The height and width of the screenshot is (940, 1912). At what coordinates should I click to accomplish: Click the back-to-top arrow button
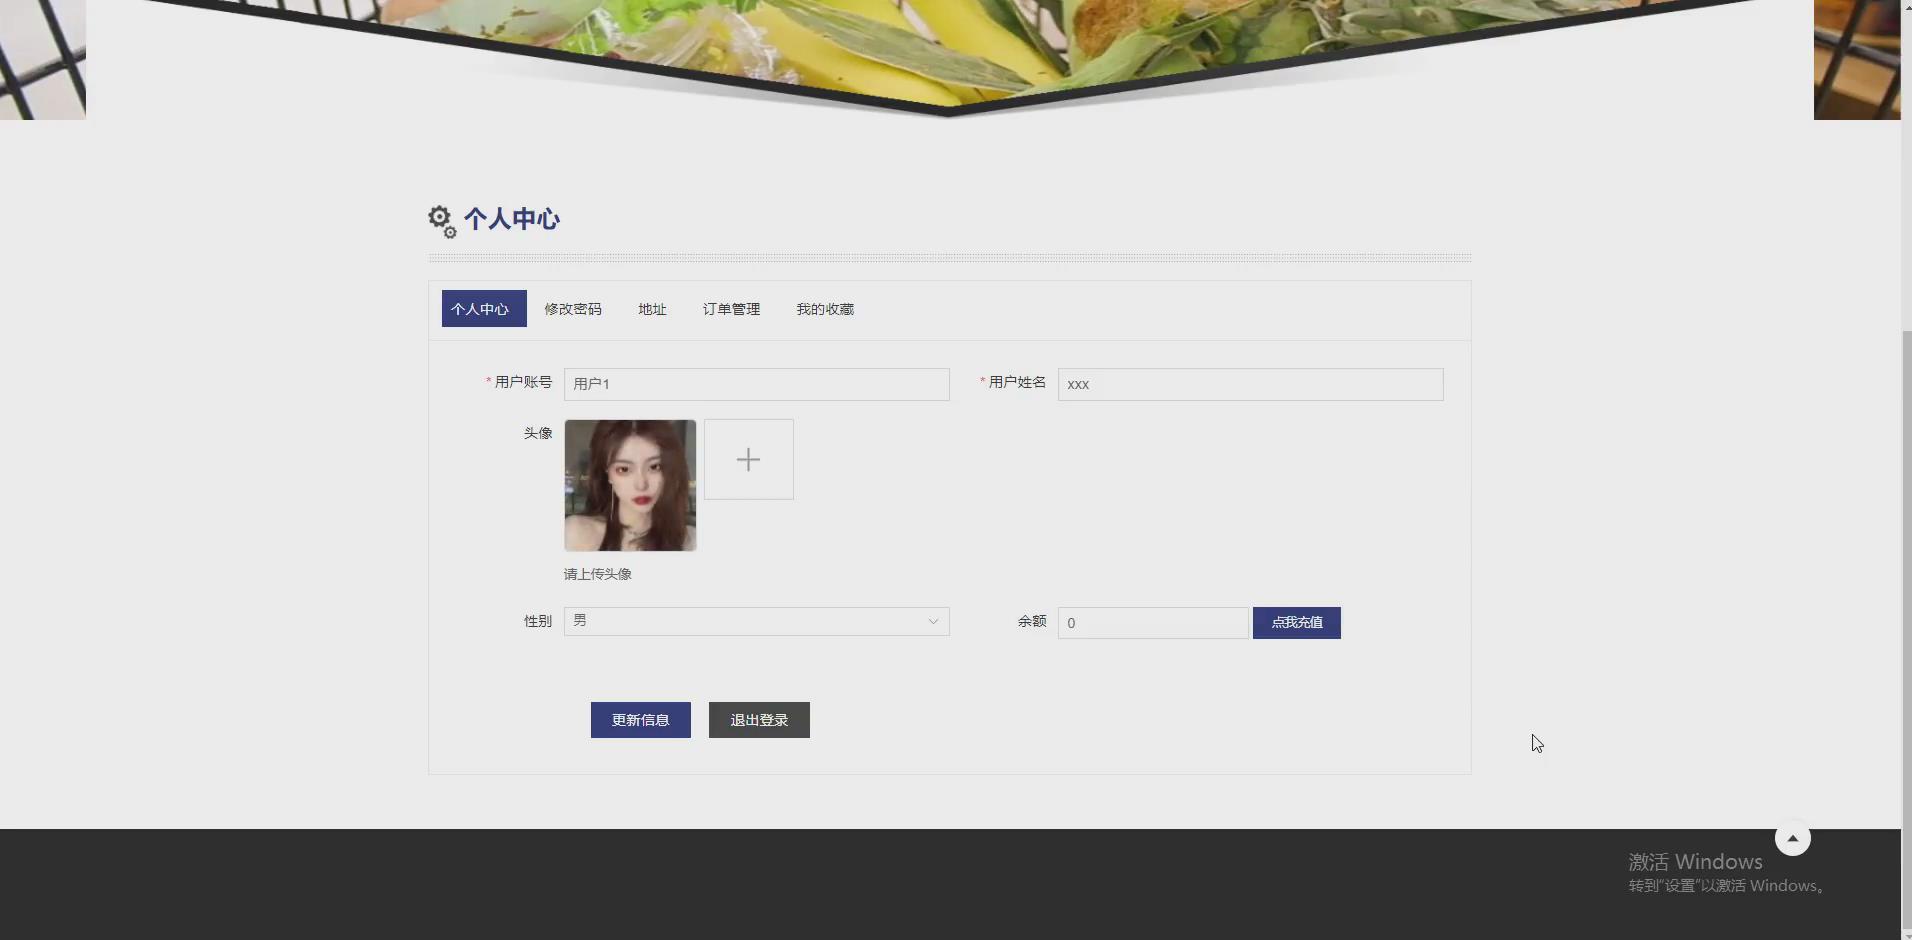1792,838
